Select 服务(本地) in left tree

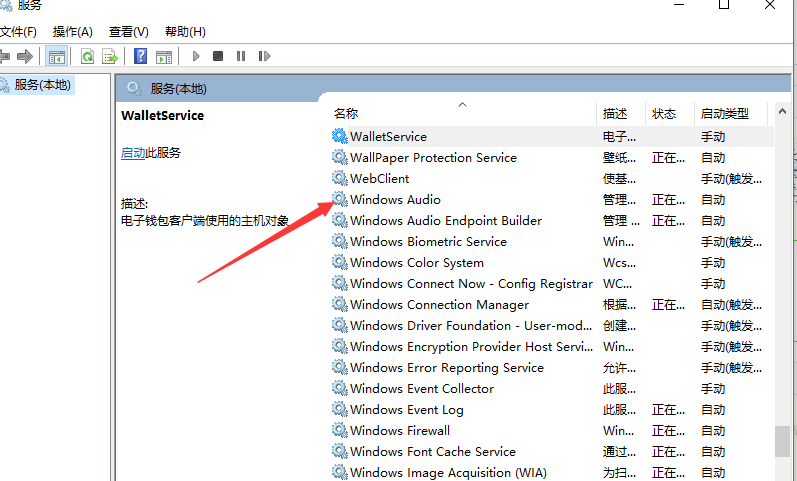coord(42,85)
